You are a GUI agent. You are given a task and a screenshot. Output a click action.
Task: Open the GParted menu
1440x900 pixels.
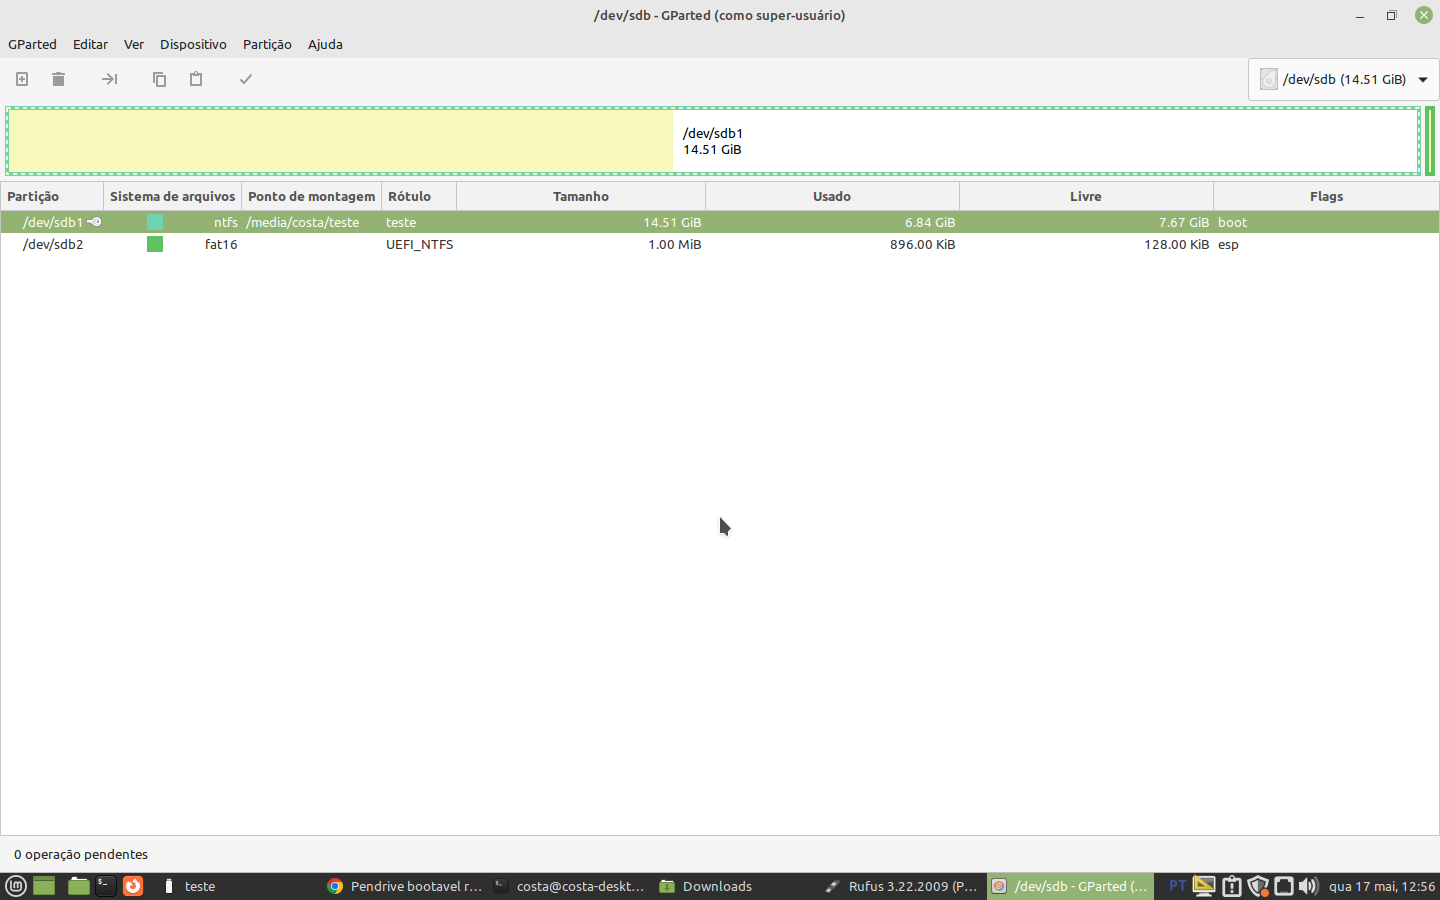(32, 44)
